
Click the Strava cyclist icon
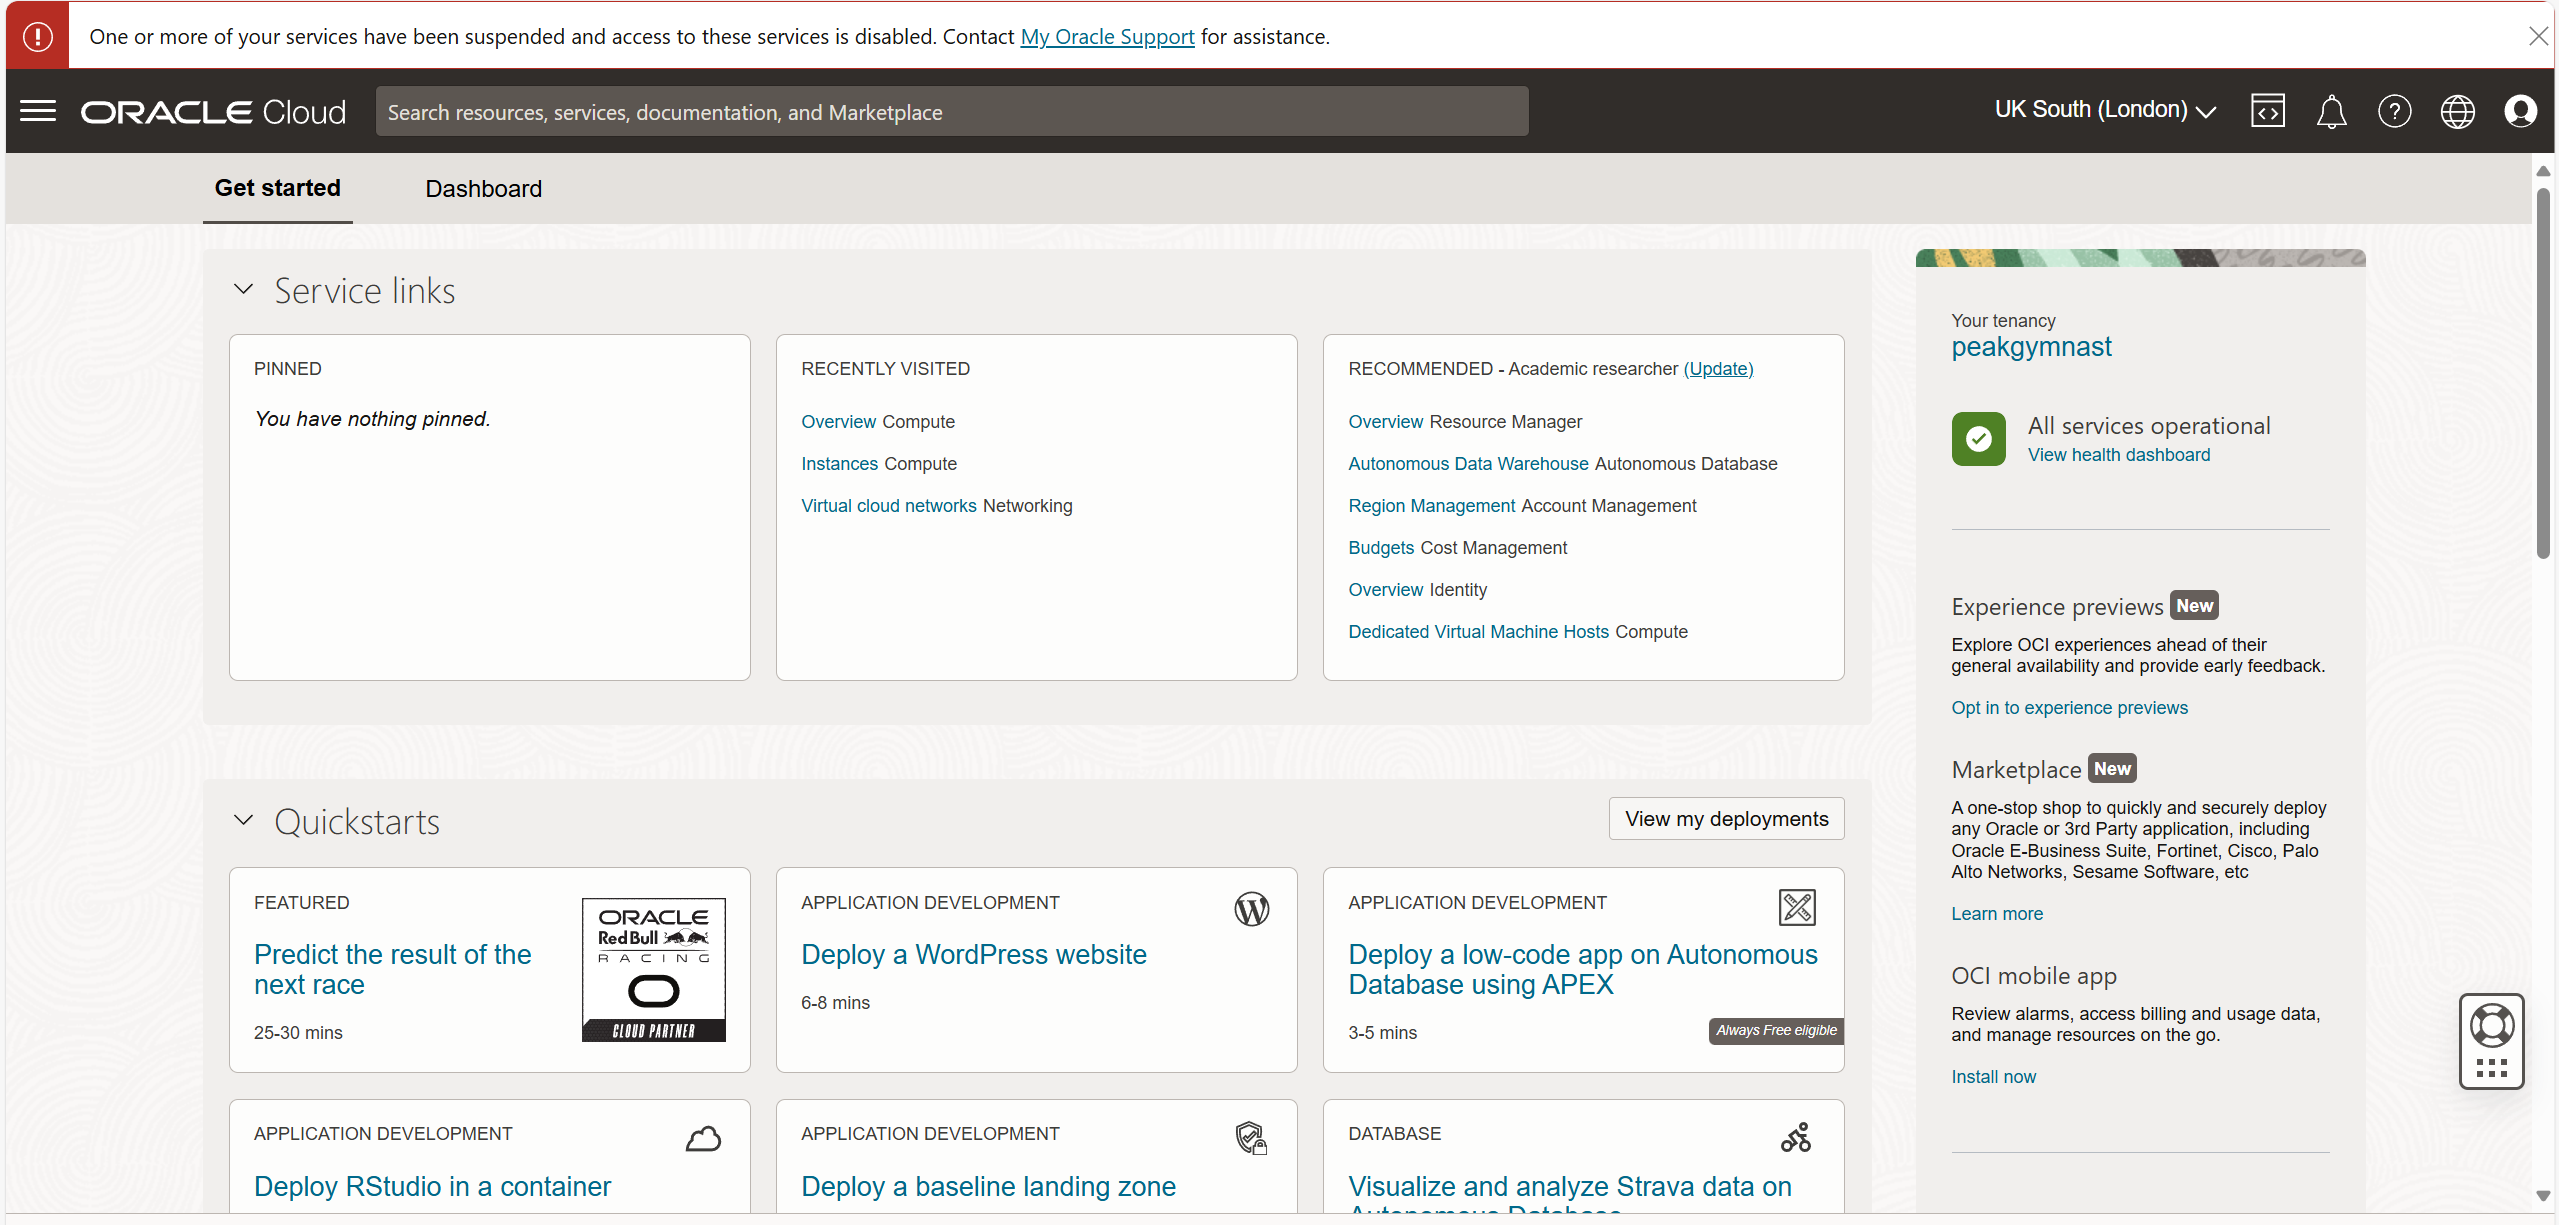coord(1796,1138)
